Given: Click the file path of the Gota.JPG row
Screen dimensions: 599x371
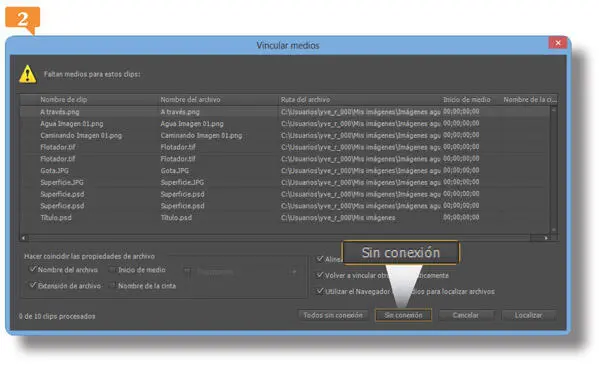Looking at the screenshot, I should pos(361,171).
